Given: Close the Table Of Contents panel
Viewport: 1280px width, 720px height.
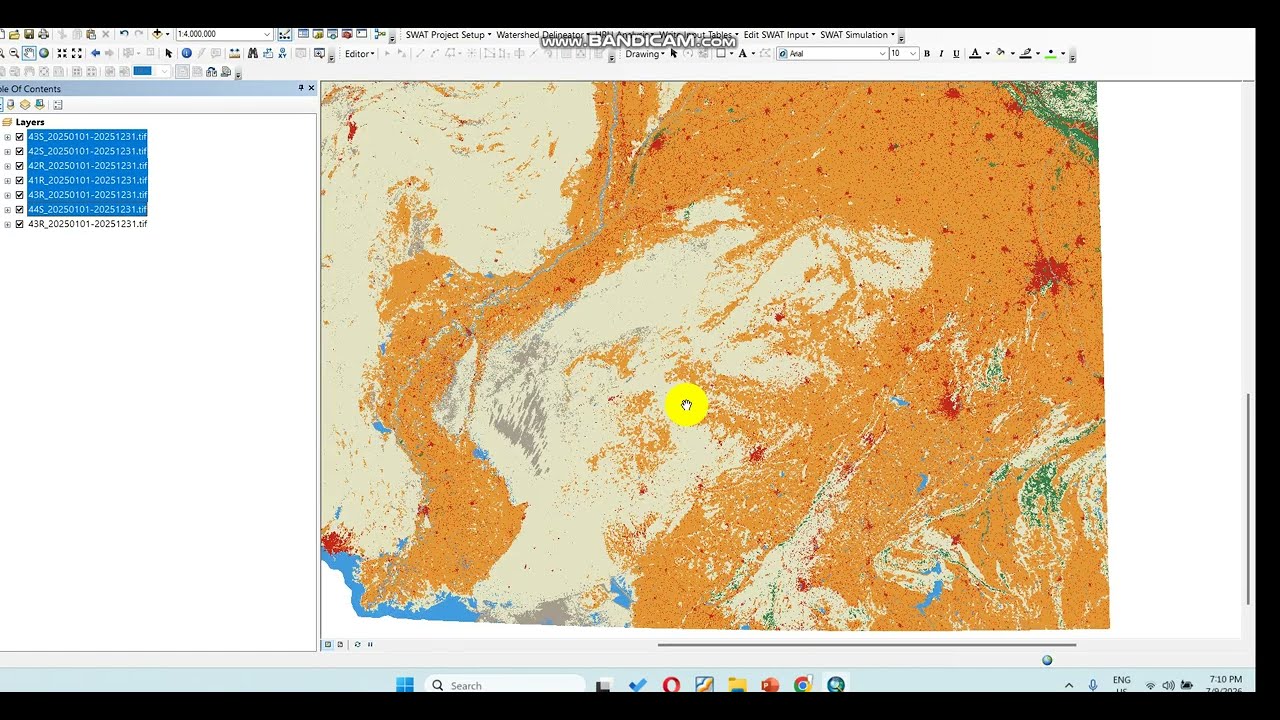Looking at the screenshot, I should click(x=311, y=88).
